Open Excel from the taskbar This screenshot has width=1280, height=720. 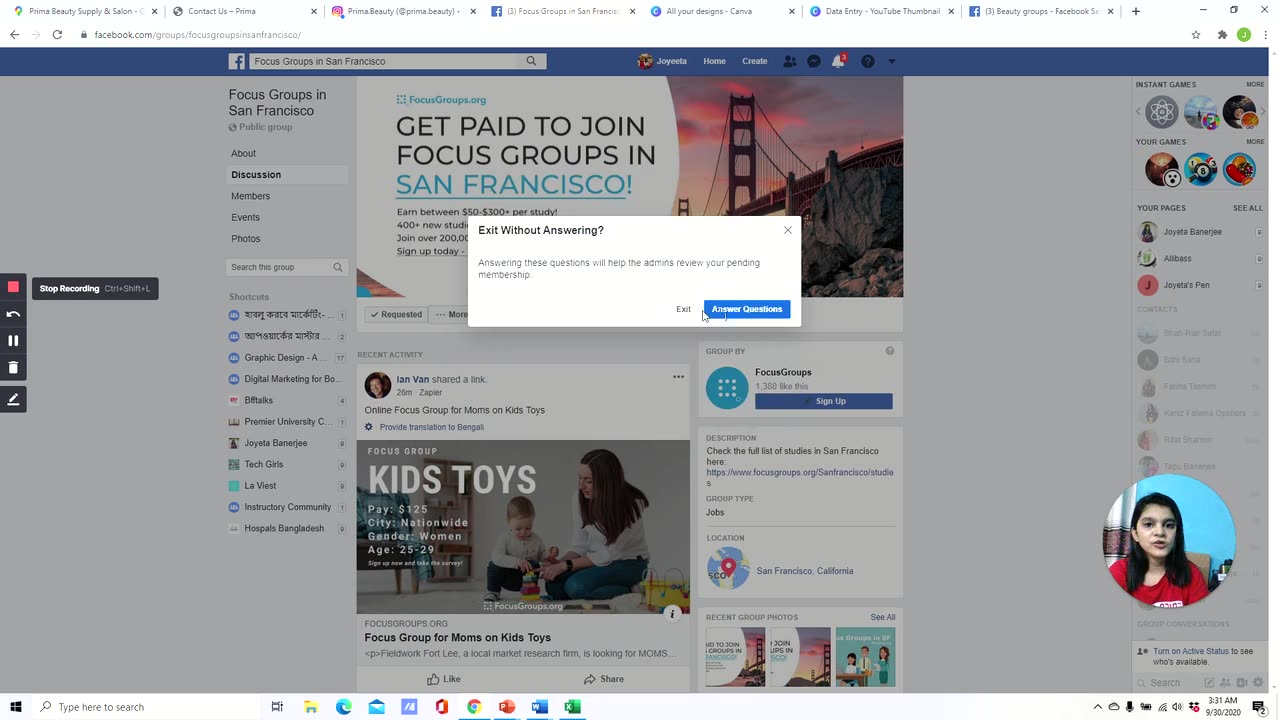[572, 707]
